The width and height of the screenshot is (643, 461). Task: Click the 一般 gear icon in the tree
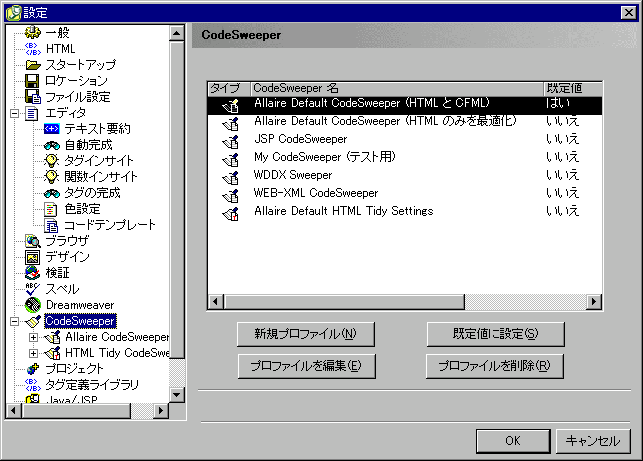point(33,32)
